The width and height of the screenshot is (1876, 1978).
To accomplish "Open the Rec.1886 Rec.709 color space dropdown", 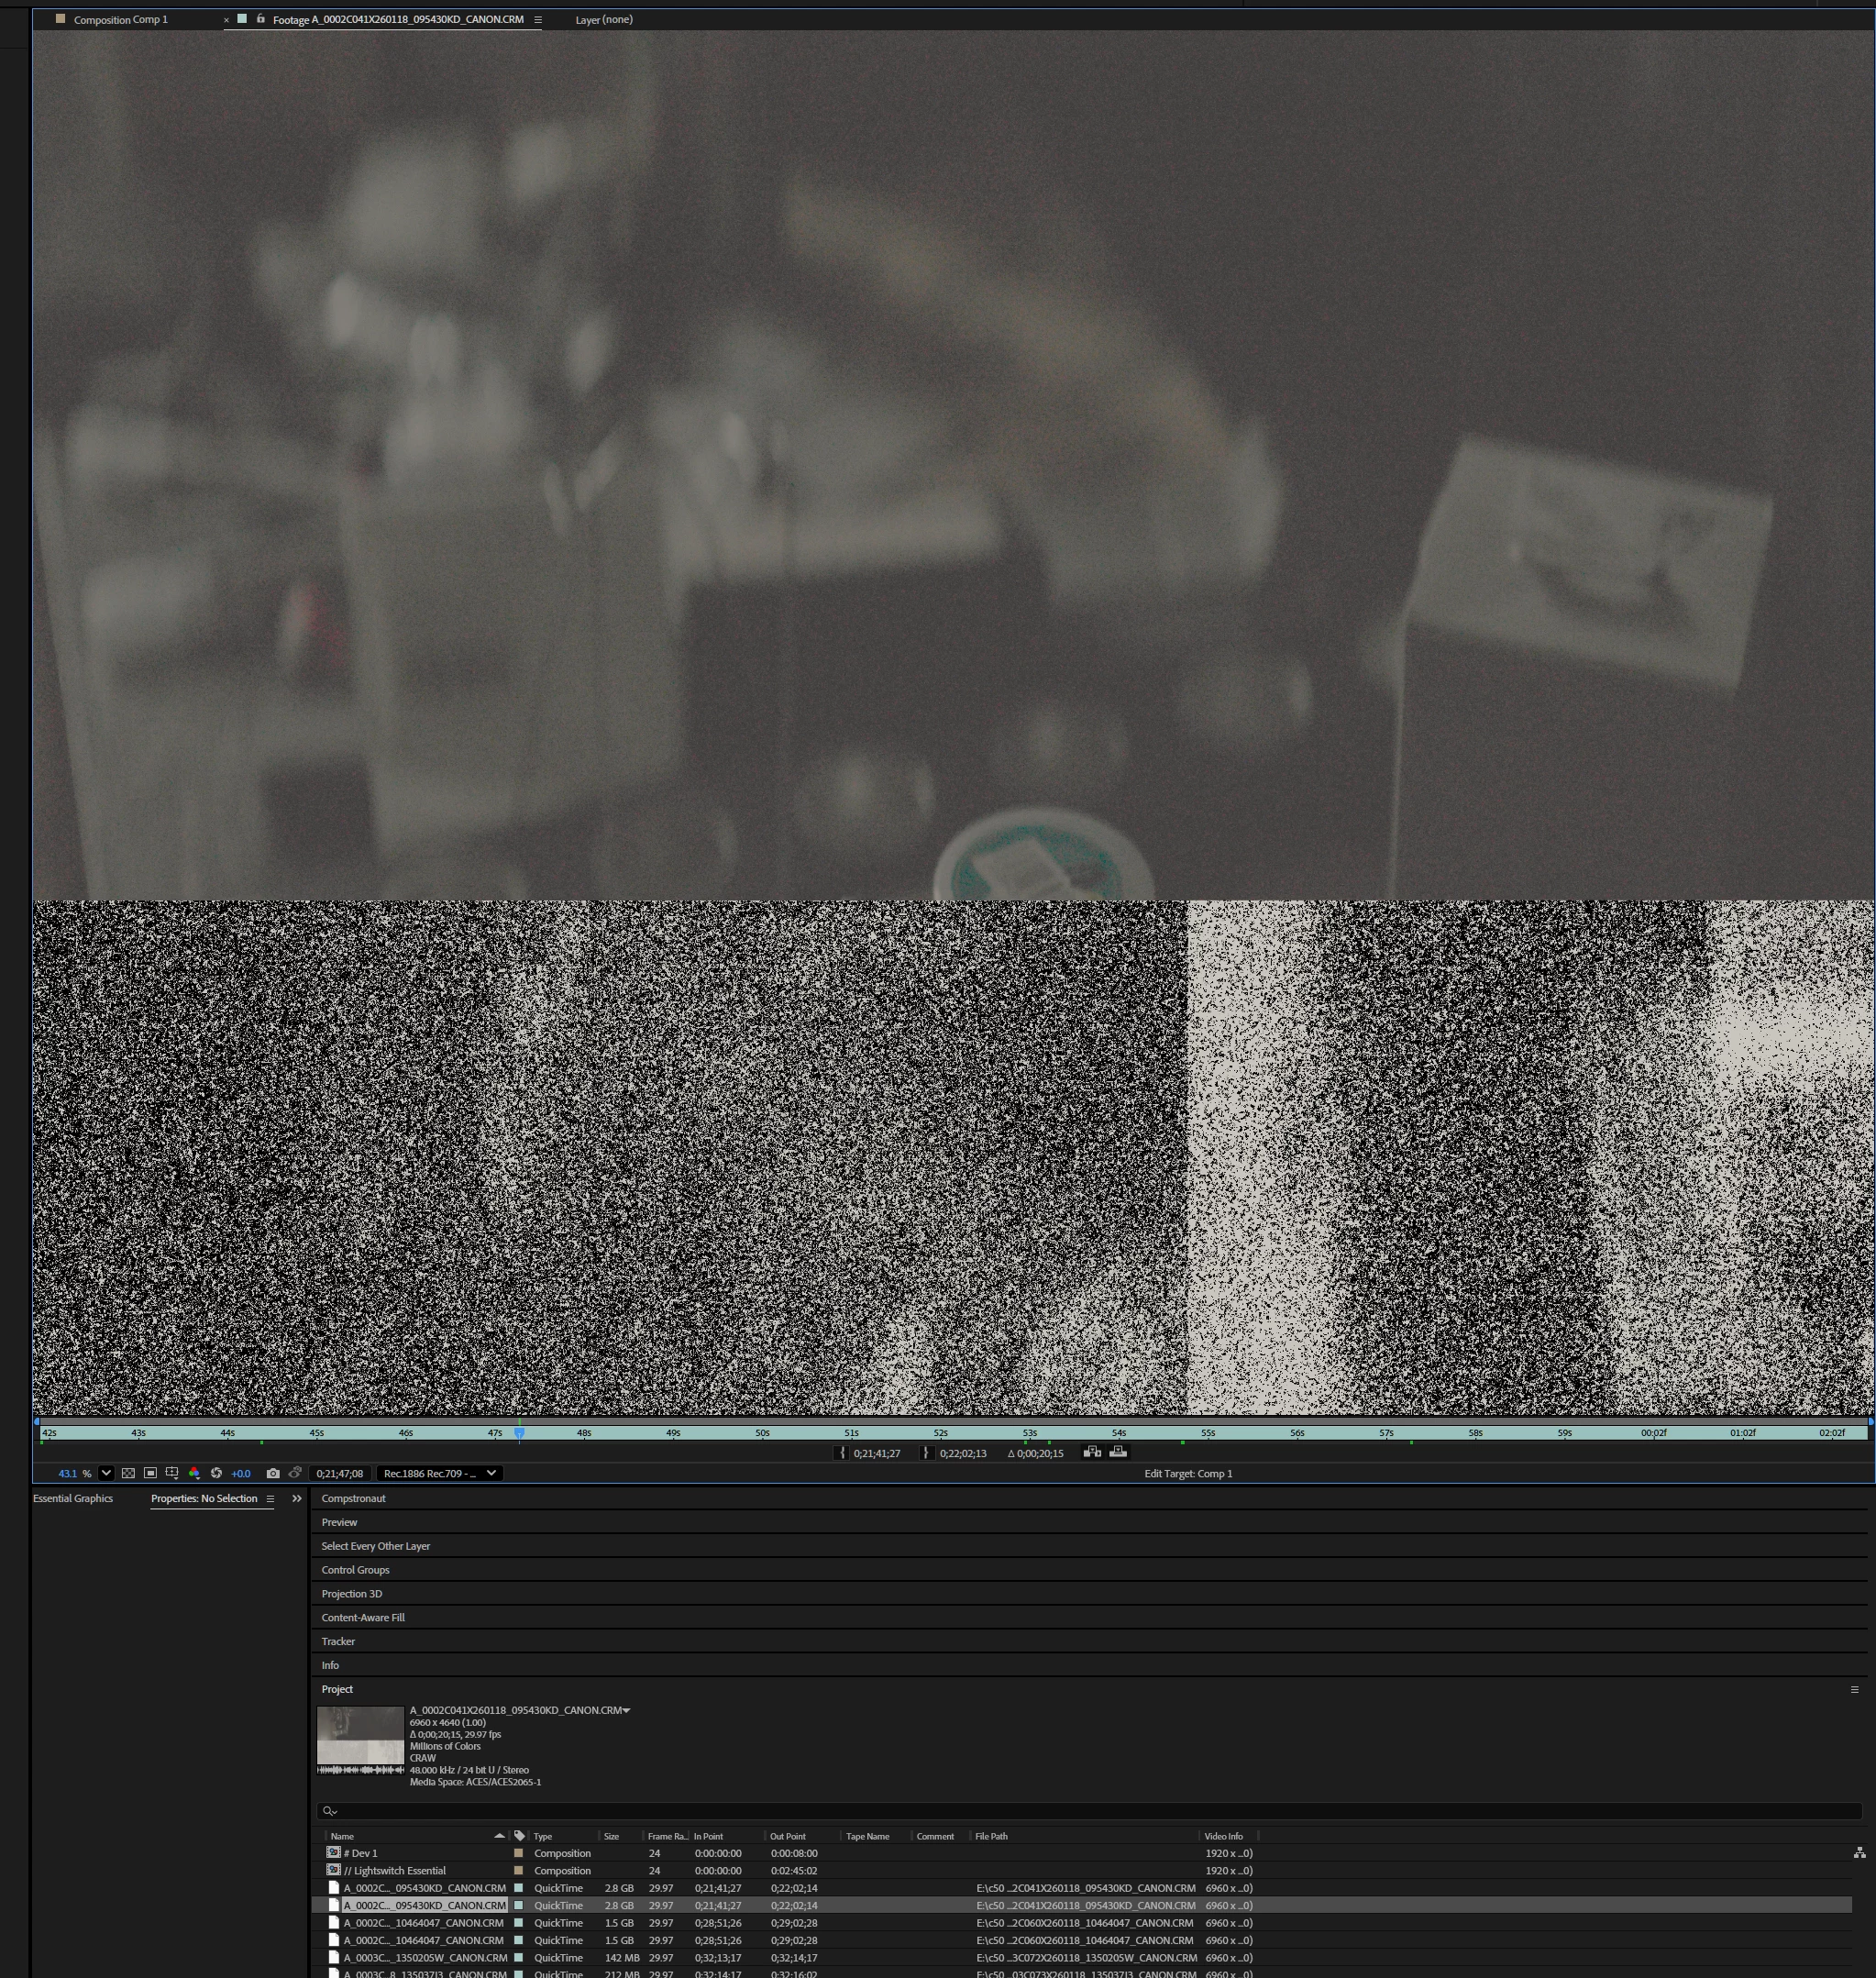I will coord(439,1473).
